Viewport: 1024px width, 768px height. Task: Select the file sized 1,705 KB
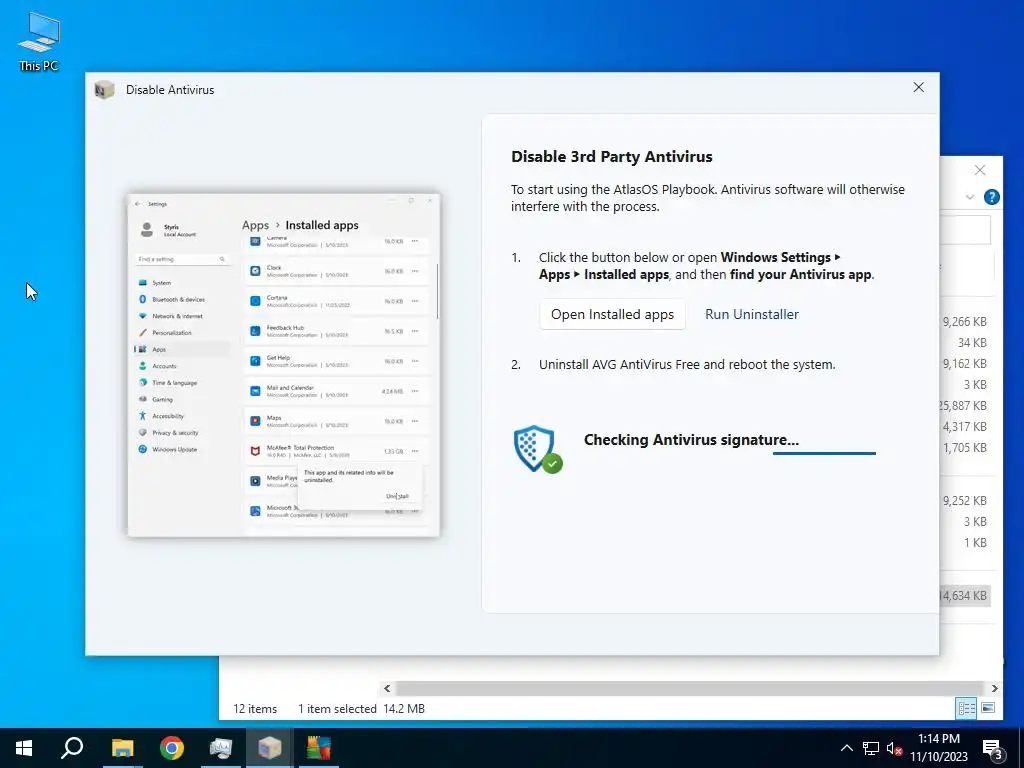click(965, 448)
